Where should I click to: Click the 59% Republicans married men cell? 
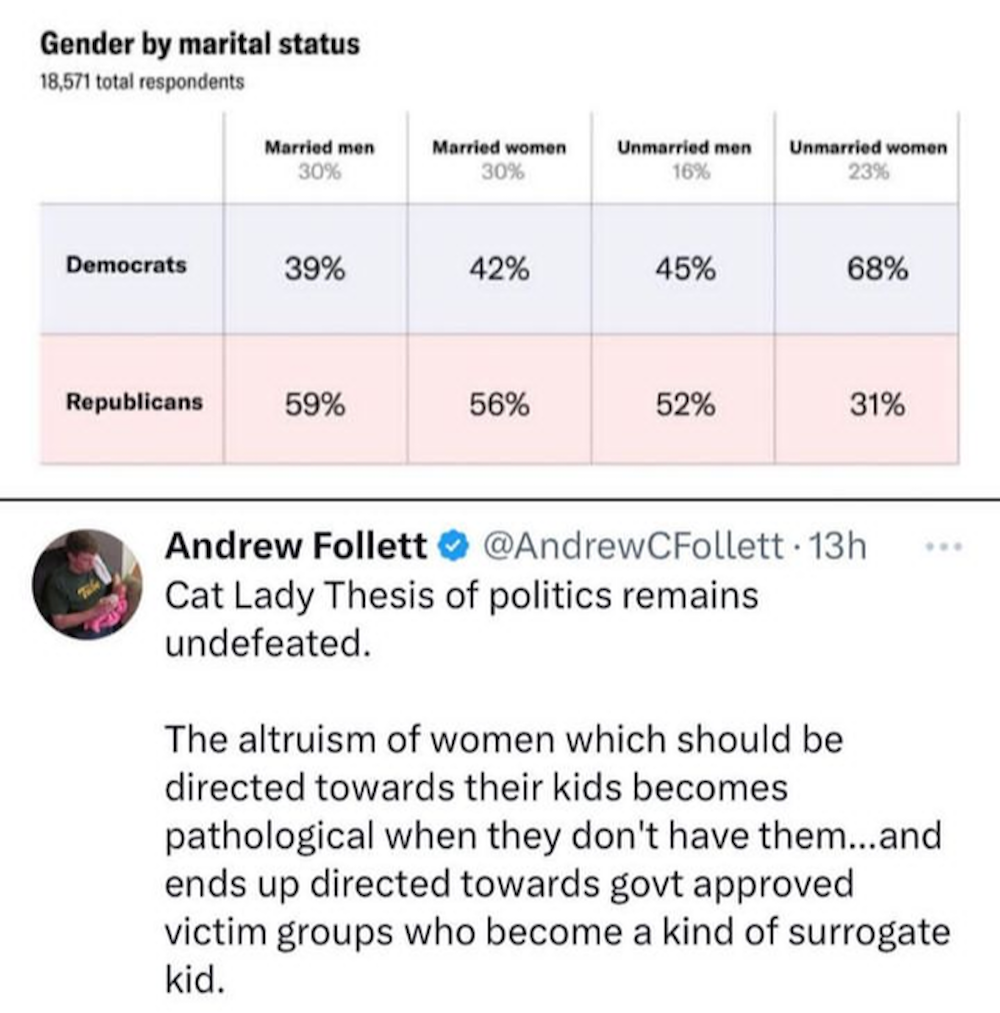click(x=315, y=404)
